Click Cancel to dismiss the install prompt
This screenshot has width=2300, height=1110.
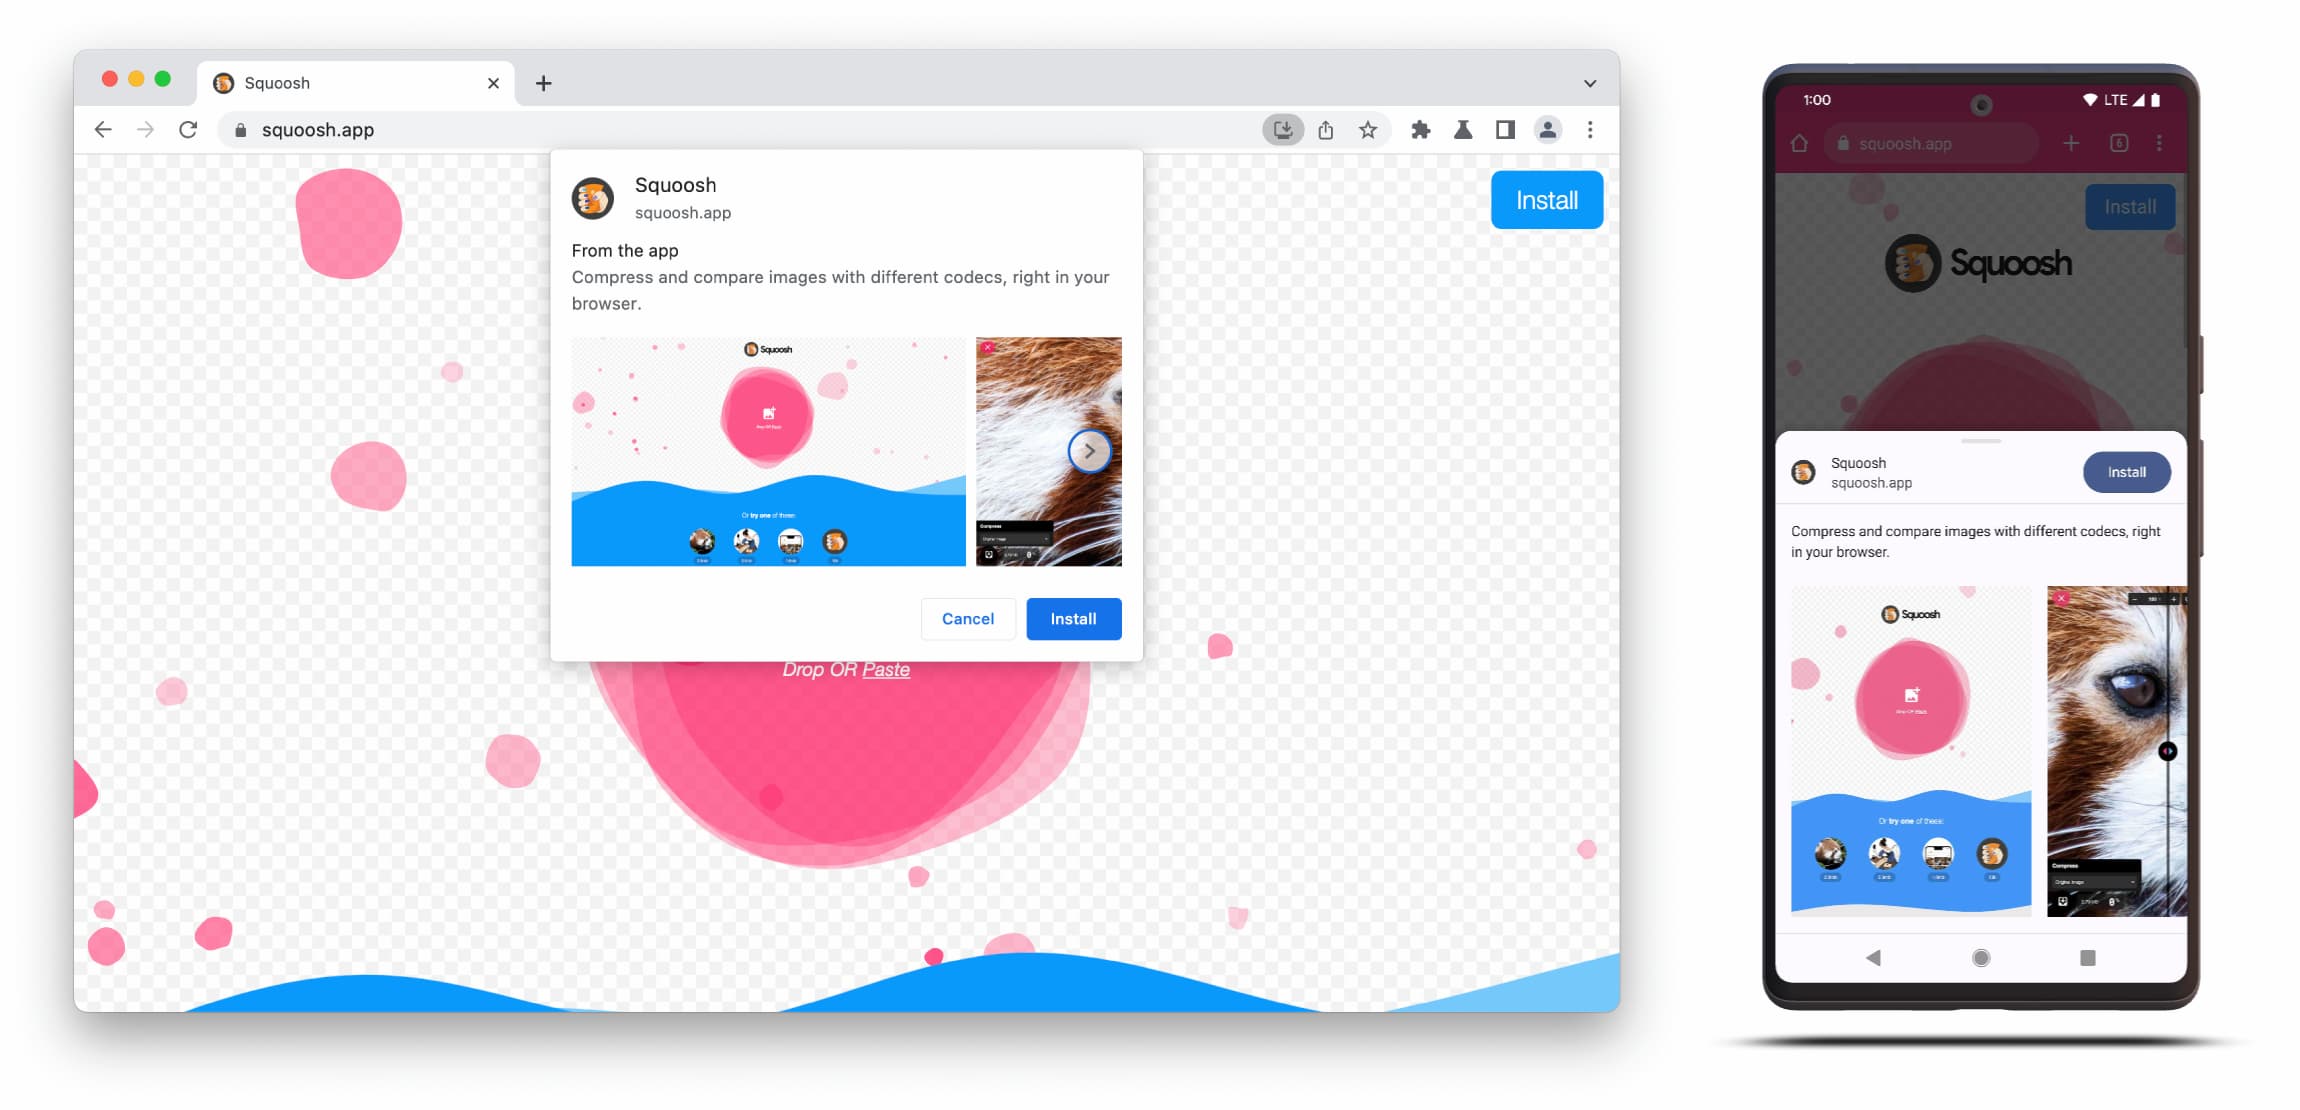click(967, 617)
